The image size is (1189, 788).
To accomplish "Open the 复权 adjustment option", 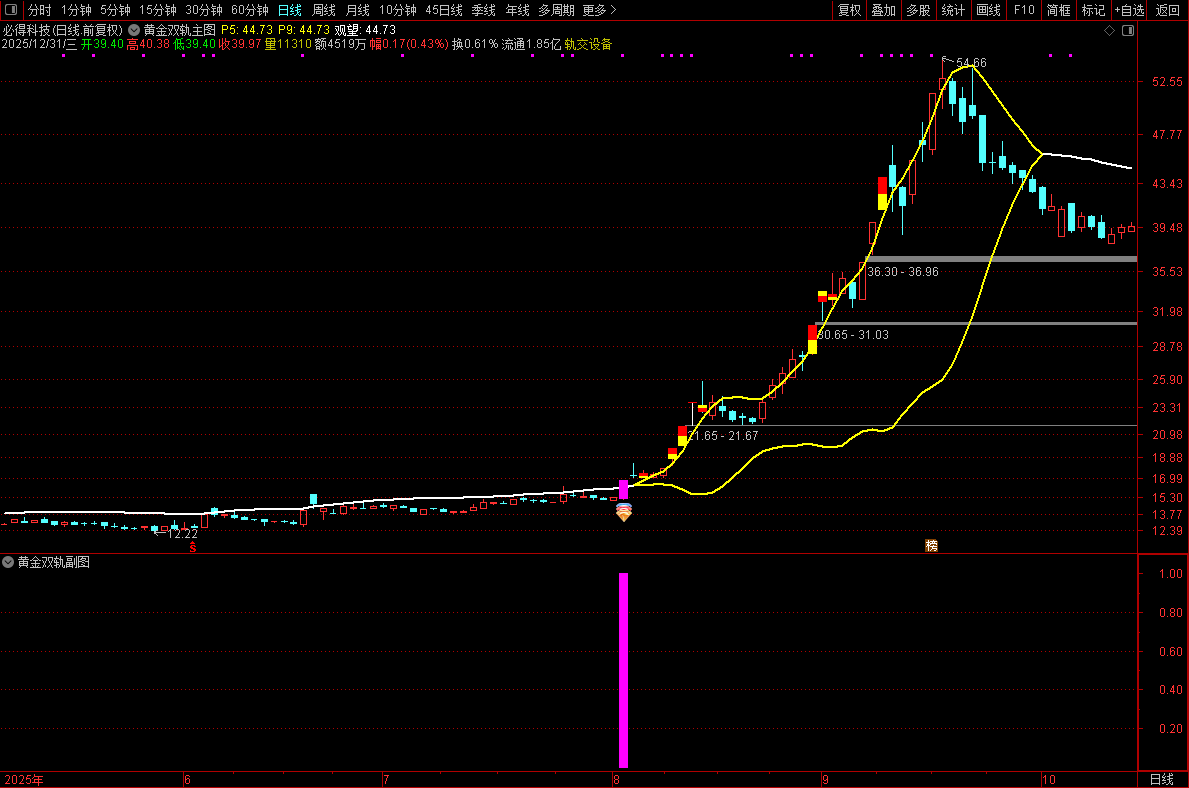I will [849, 10].
